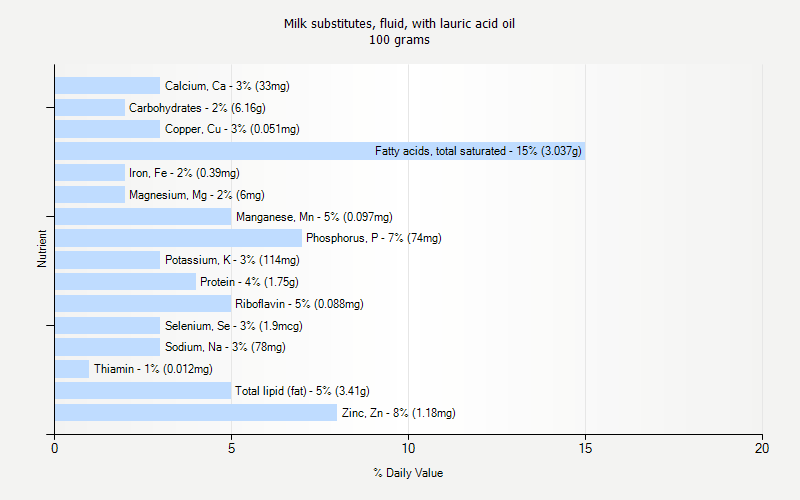Click the Potassium, K bar

[x=107, y=260]
